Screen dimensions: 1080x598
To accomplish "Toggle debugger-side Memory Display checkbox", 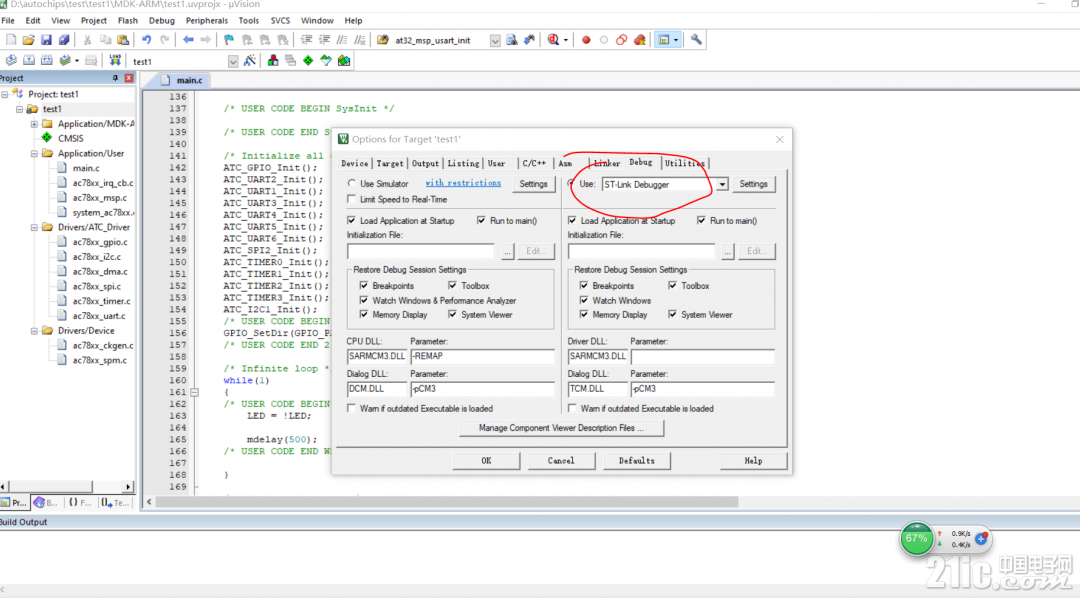I will 584,314.
